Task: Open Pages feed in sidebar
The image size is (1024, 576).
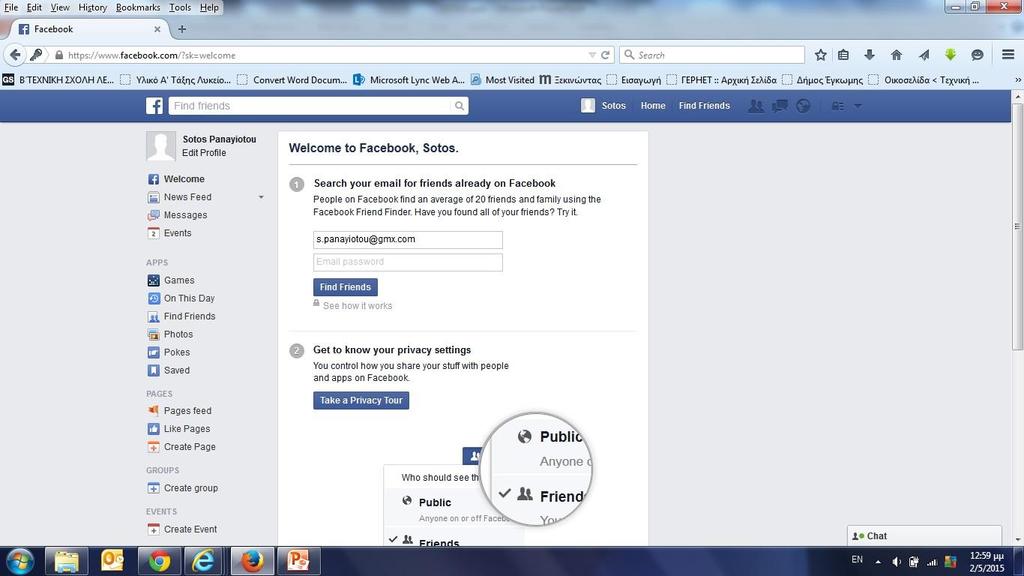Action: tap(187, 411)
